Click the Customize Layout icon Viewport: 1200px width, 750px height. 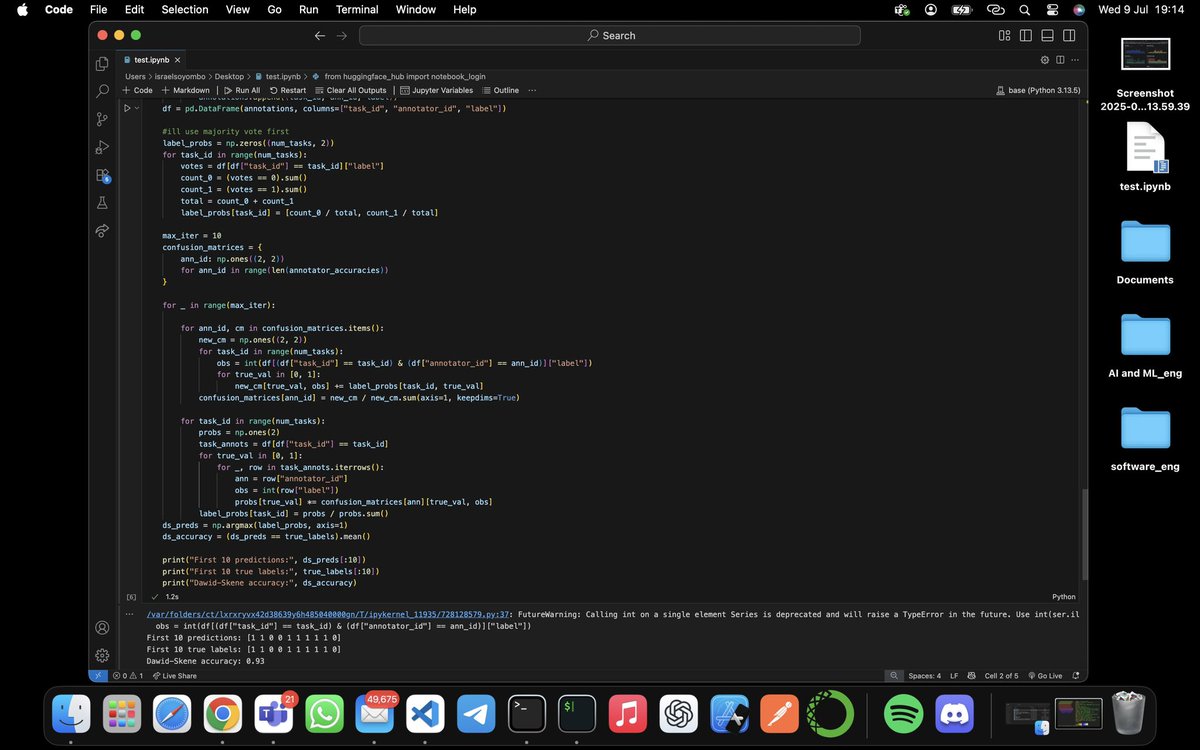pos(1004,35)
